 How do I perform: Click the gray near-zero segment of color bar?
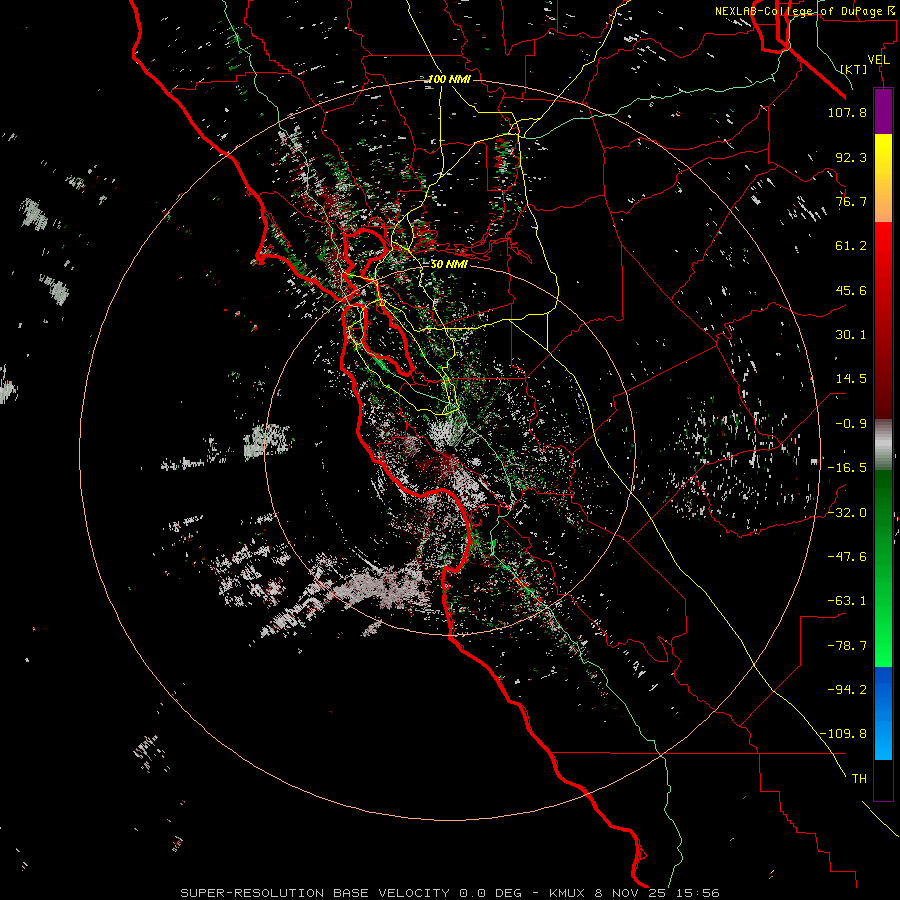[883, 445]
